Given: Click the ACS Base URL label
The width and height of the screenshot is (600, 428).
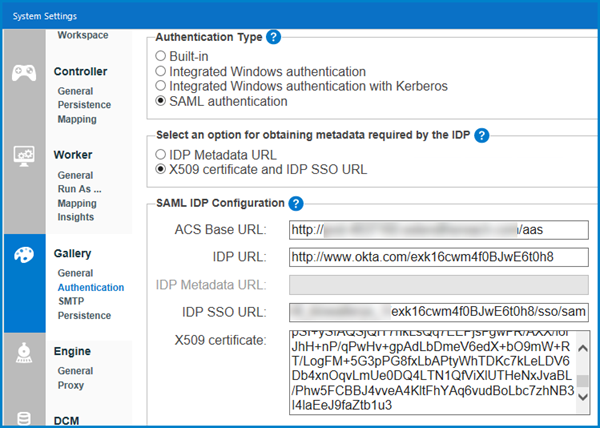Looking at the screenshot, I should (x=220, y=230).
